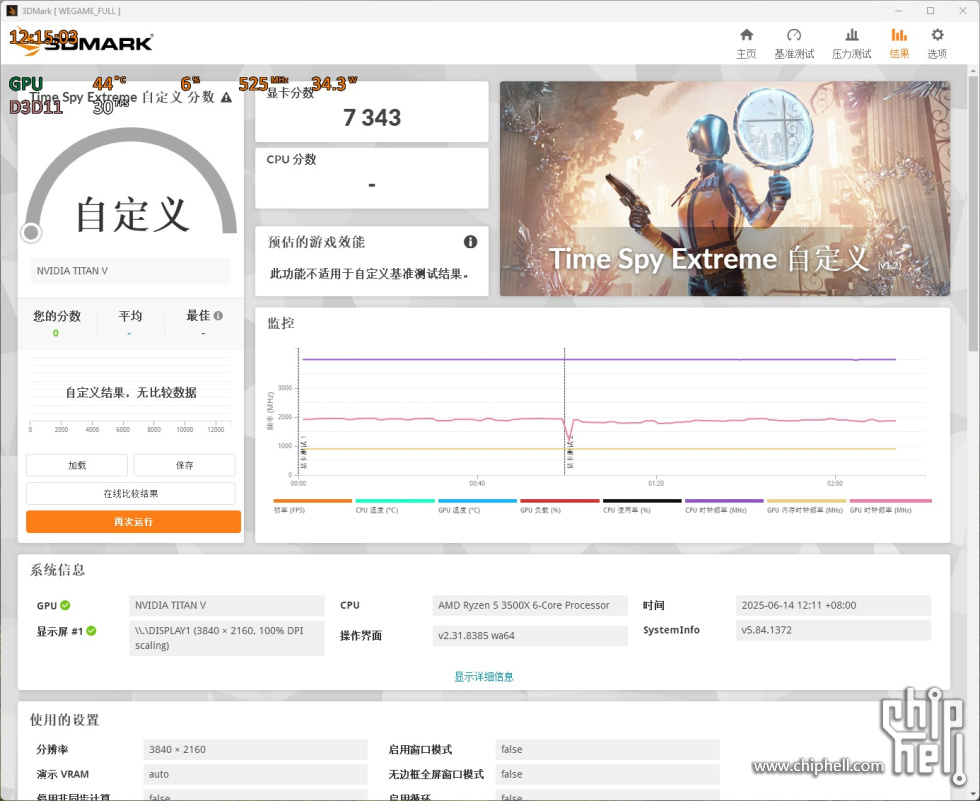
Task: Click the gauge needle circle
Action: tap(31, 232)
